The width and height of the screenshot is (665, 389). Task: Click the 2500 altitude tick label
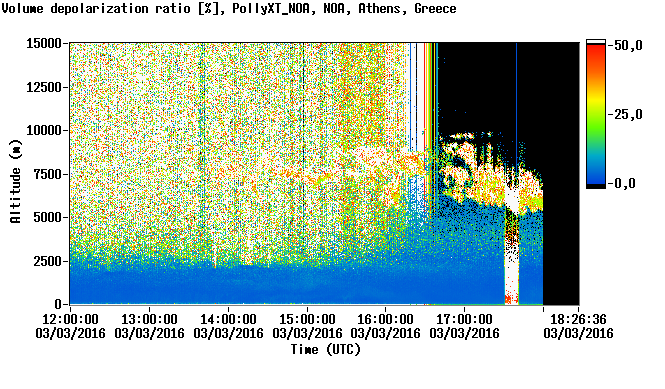48,261
